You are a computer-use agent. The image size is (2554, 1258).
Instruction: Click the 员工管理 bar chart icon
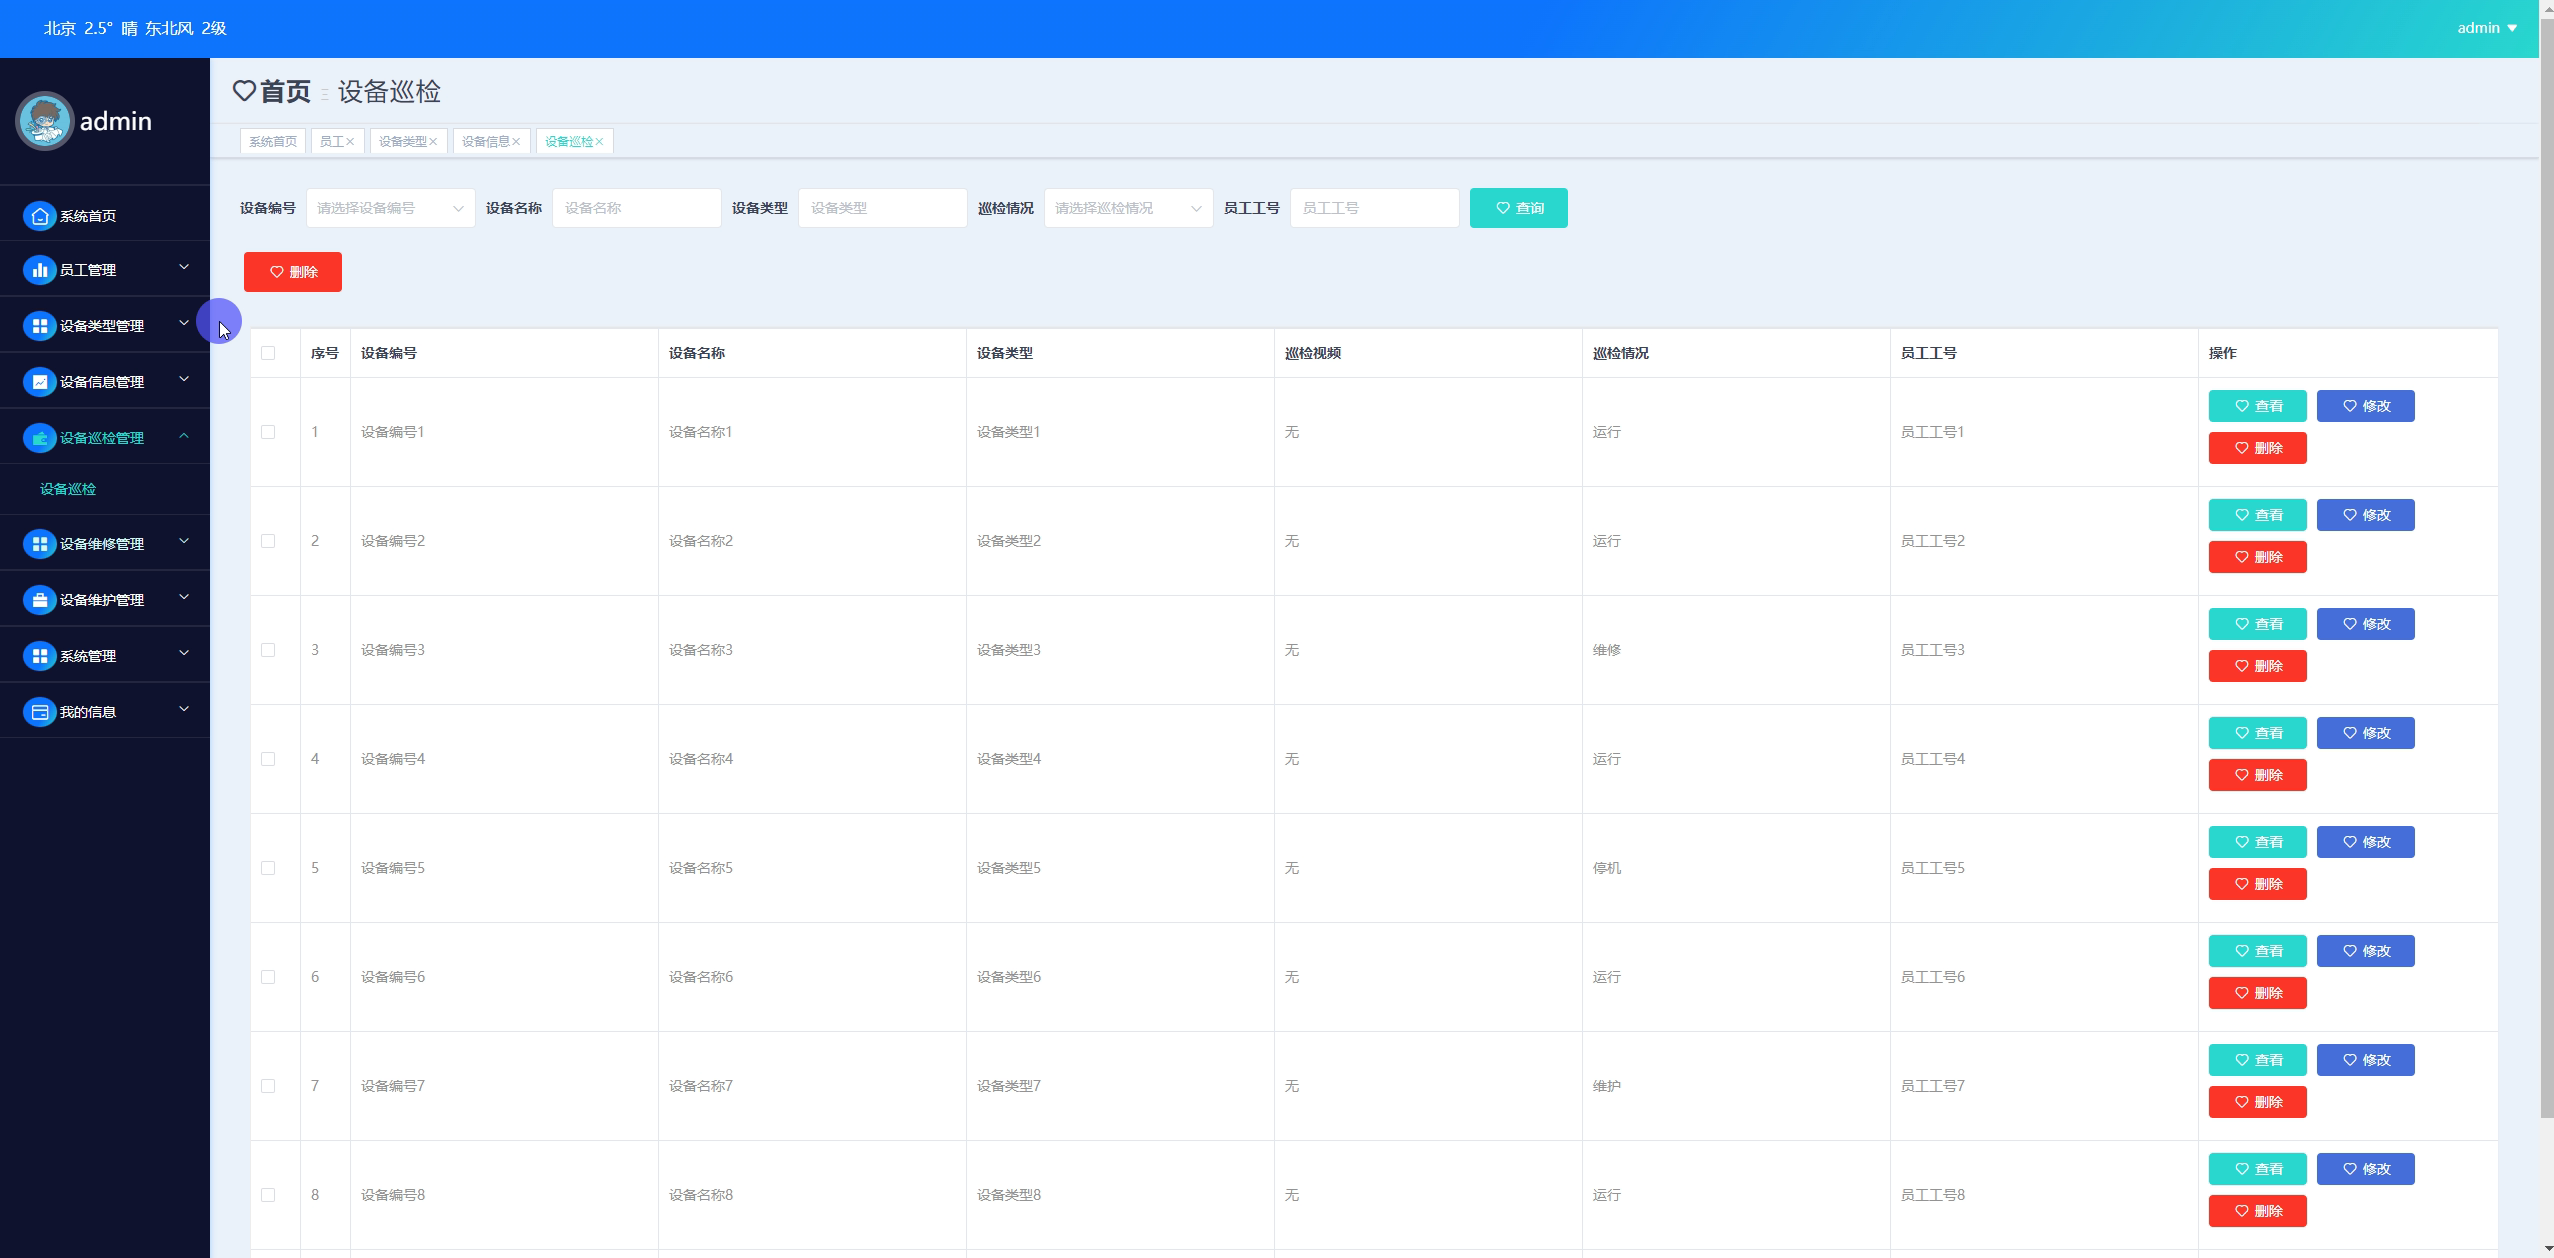point(40,270)
